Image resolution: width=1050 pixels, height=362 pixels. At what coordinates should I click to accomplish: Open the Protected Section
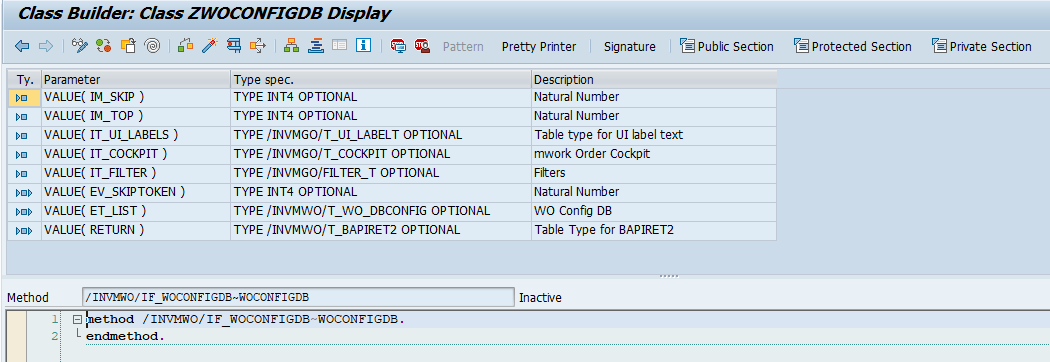pos(852,46)
